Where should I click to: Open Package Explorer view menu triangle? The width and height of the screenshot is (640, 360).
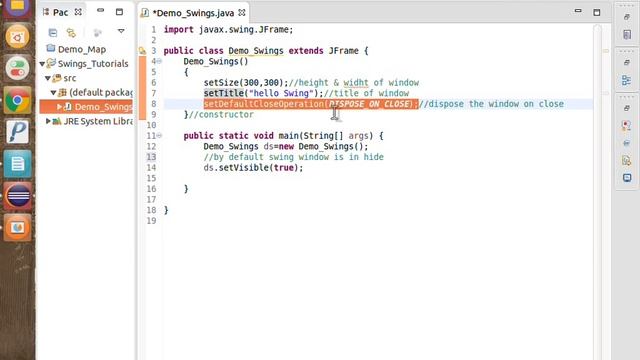coord(121,31)
